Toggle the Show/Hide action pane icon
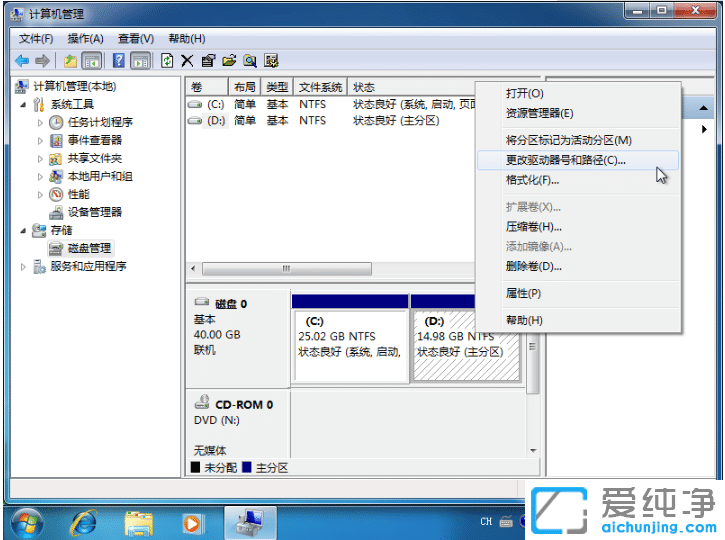The height and width of the screenshot is (540, 725). [x=141, y=61]
